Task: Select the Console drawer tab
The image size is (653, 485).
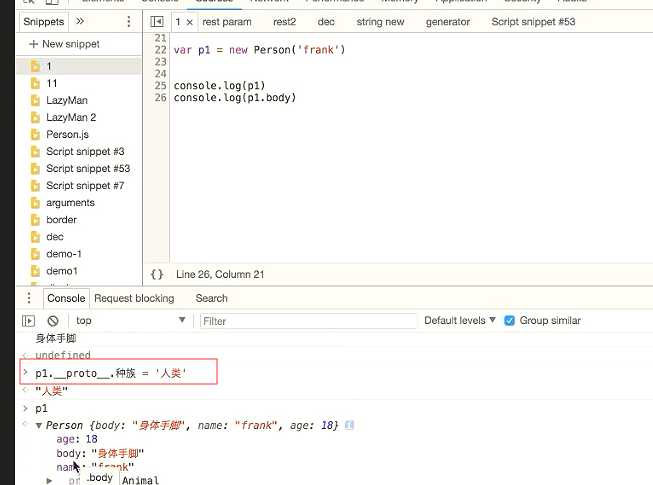Action: pos(66,298)
